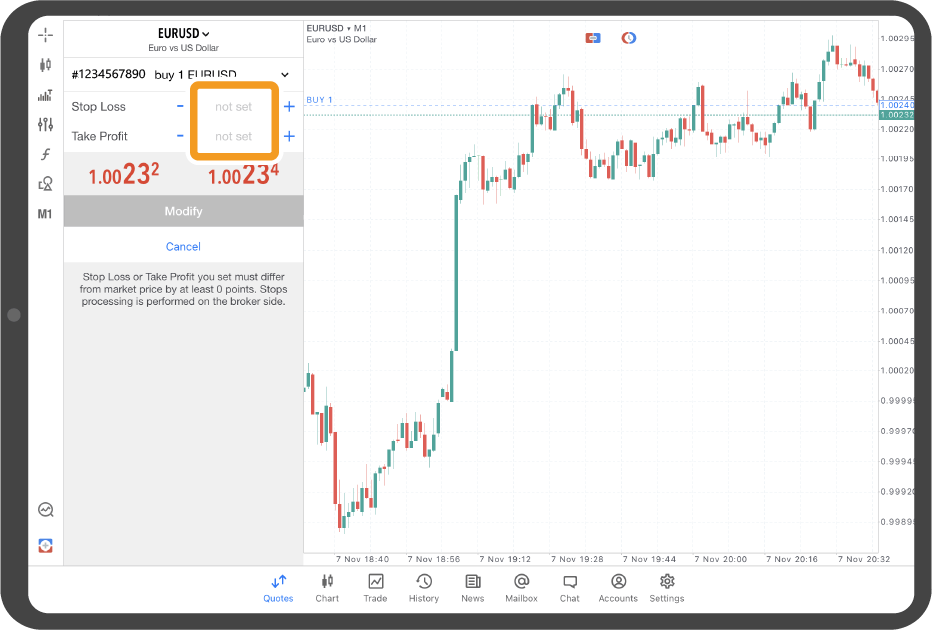Open the candlestick chart type icon
The image size is (932, 630).
(45, 65)
